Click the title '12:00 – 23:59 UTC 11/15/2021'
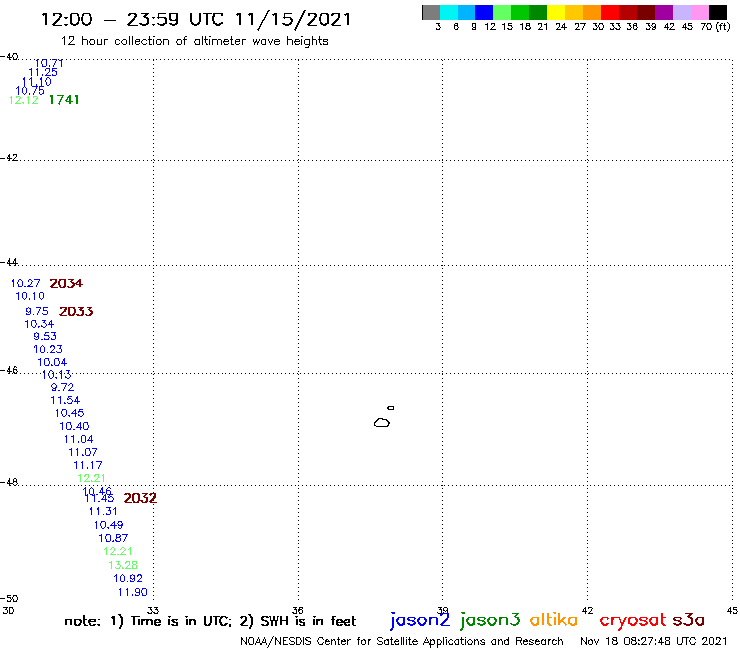 point(196,19)
